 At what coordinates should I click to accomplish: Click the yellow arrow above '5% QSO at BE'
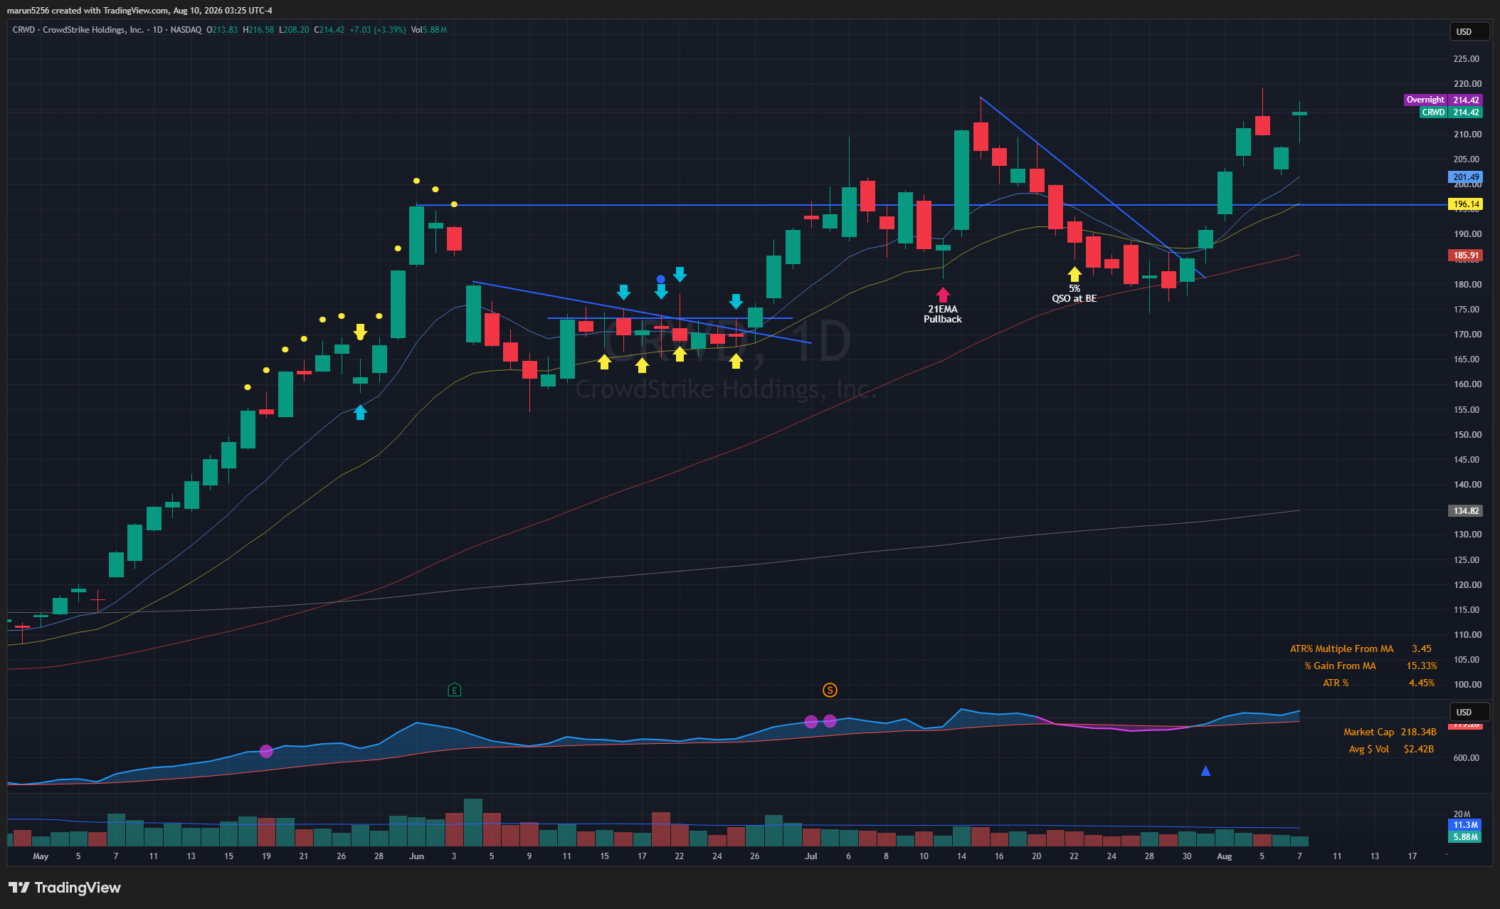coord(1074,274)
